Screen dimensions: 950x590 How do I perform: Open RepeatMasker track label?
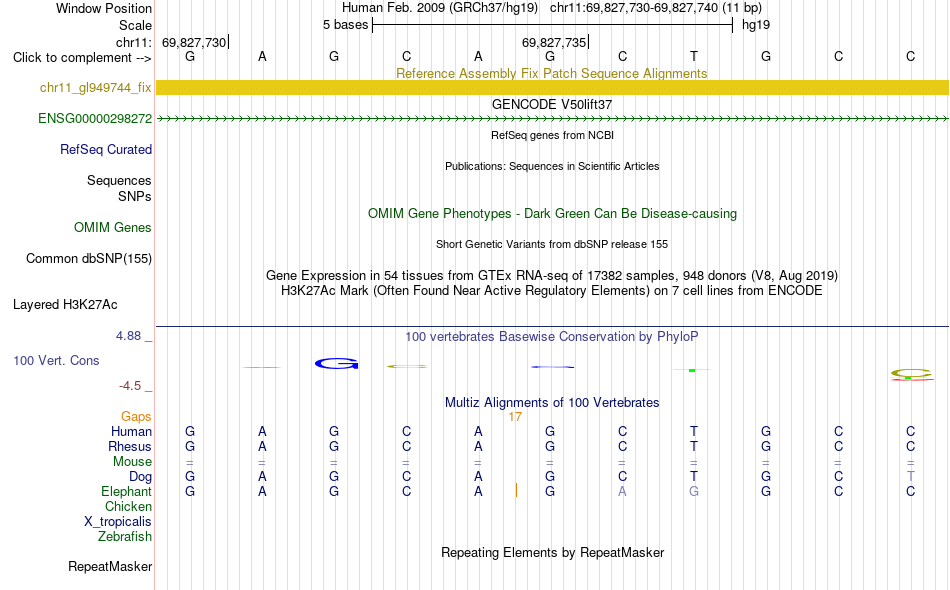pos(110,567)
